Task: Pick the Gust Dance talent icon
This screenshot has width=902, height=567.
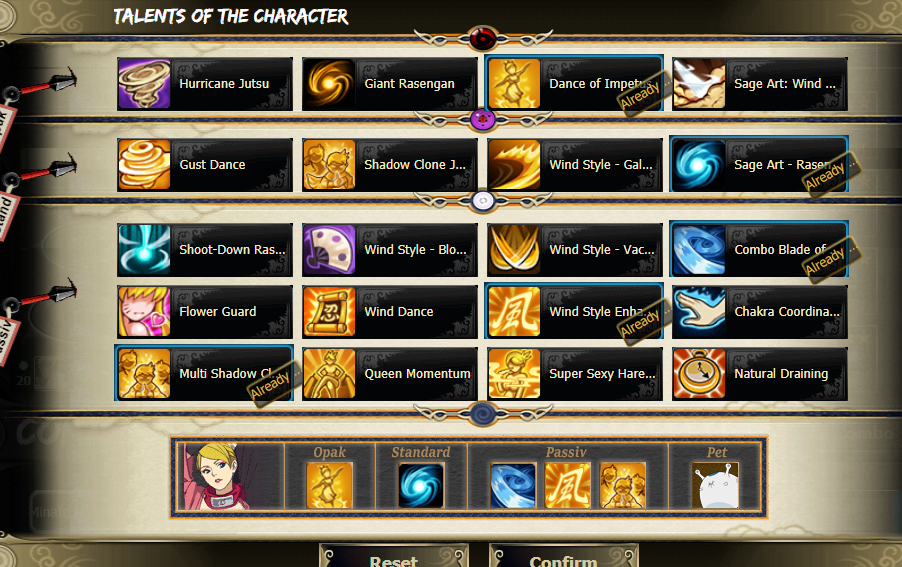Action: pos(144,164)
